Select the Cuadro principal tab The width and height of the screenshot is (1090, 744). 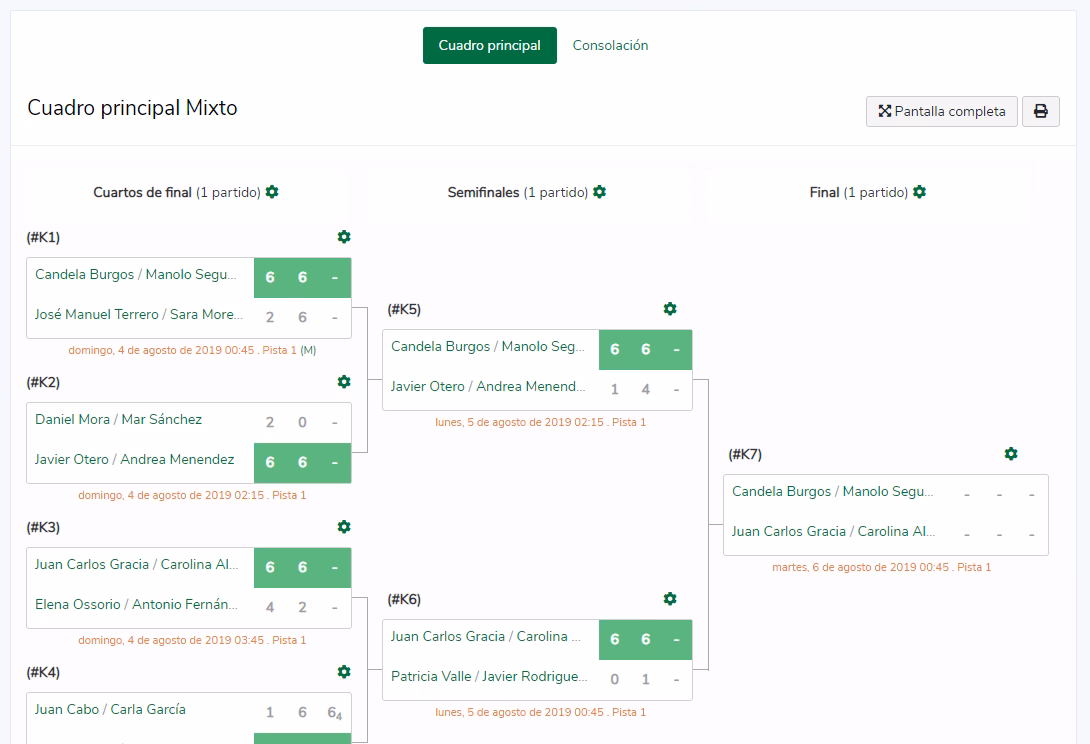click(489, 45)
